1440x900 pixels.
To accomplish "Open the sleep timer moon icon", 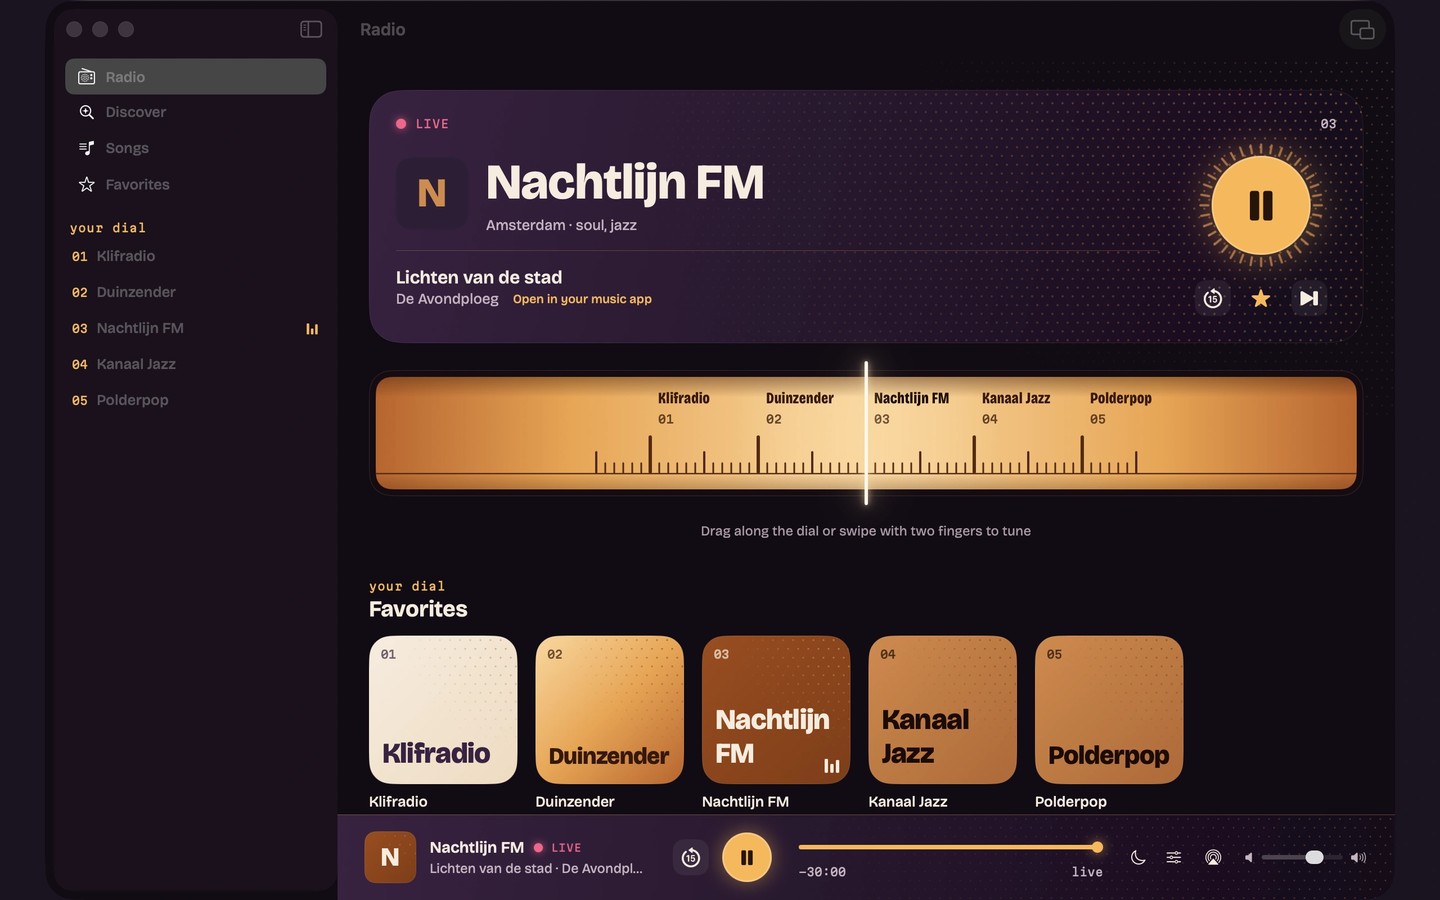I will tap(1138, 858).
